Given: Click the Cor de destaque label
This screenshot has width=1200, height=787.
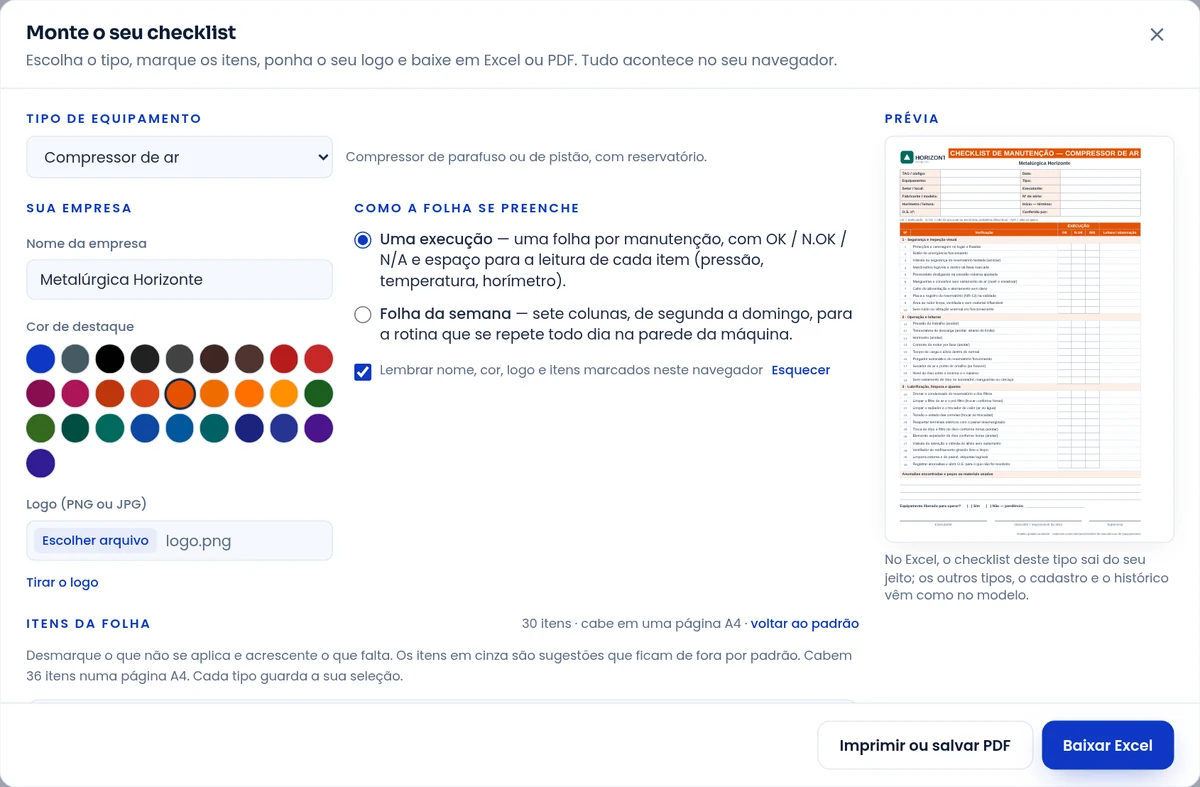Looking at the screenshot, I should pos(80,327).
